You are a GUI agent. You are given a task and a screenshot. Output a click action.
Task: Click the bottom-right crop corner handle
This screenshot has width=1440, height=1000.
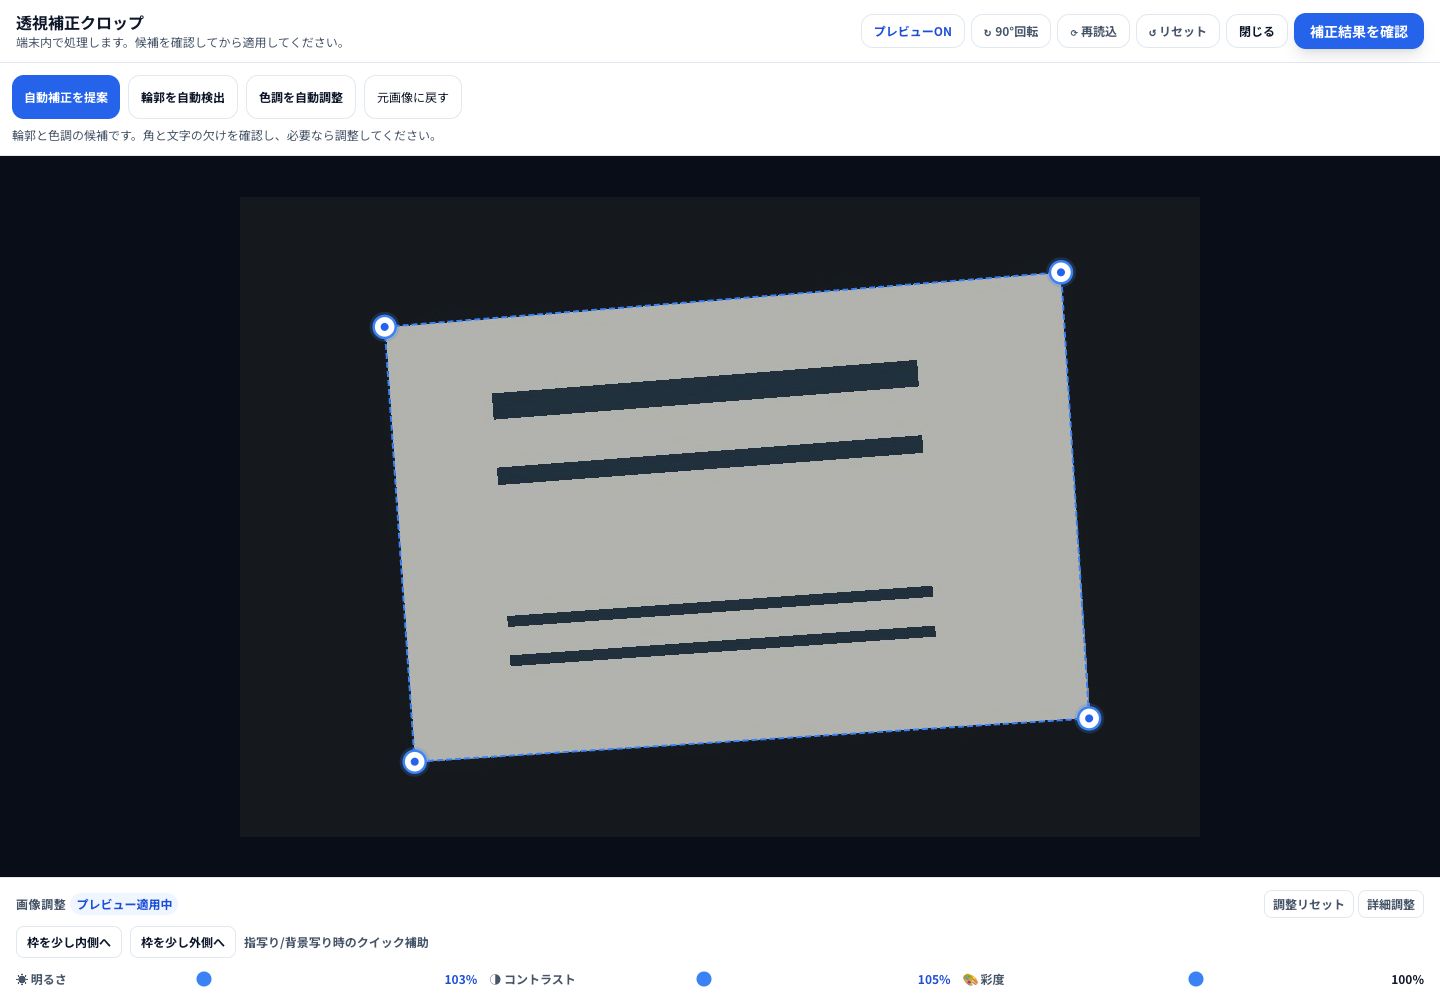[1089, 718]
